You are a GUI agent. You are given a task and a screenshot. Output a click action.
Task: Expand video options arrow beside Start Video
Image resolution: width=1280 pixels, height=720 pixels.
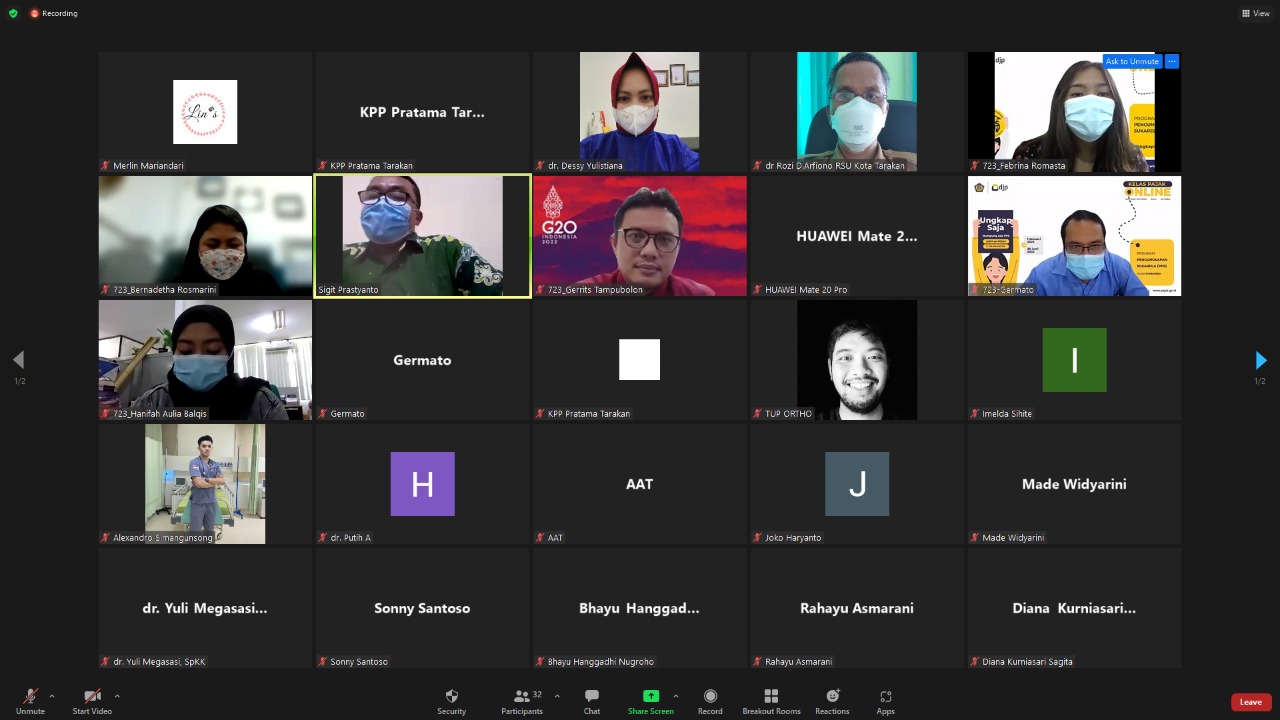tap(117, 696)
